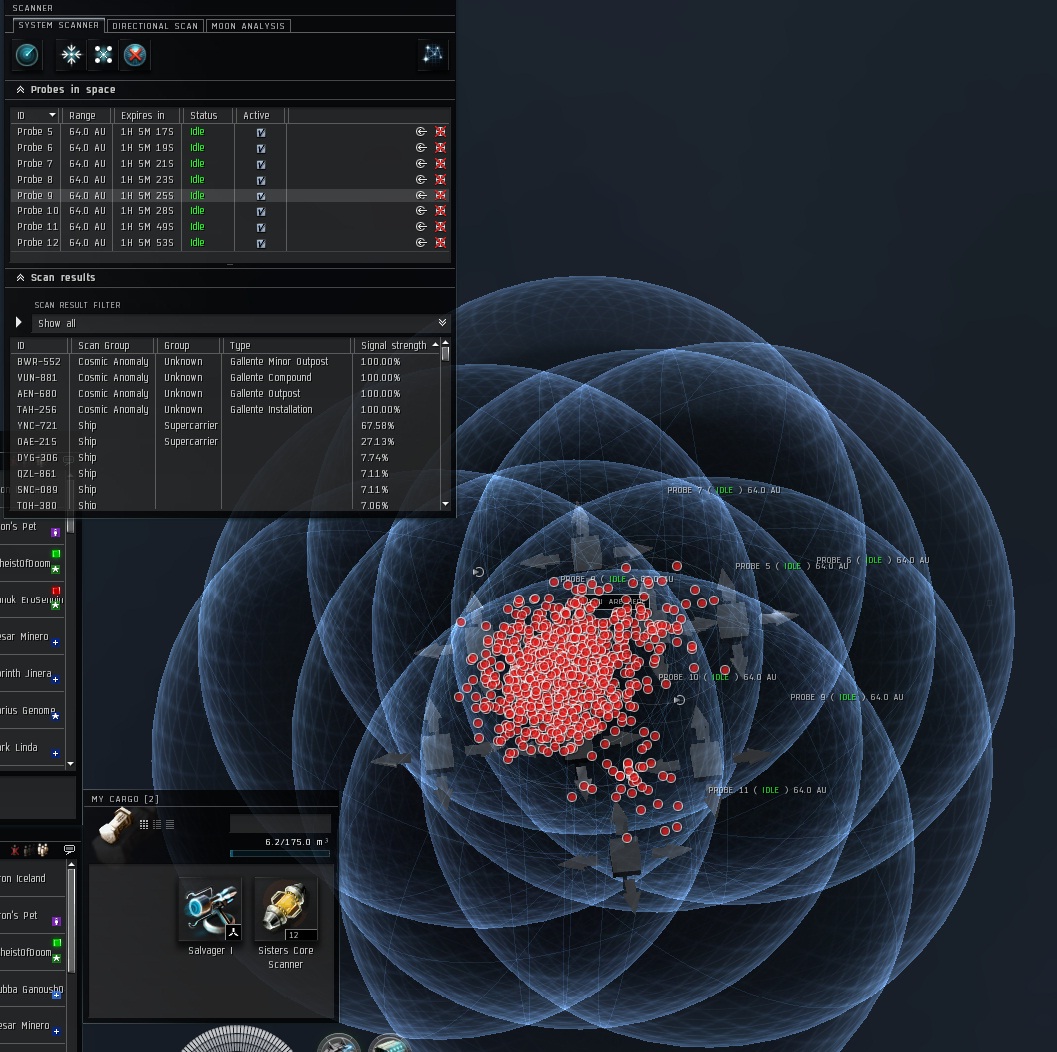Recover Probe 7 using its arrow icon
The image size is (1057, 1052).
(421, 164)
